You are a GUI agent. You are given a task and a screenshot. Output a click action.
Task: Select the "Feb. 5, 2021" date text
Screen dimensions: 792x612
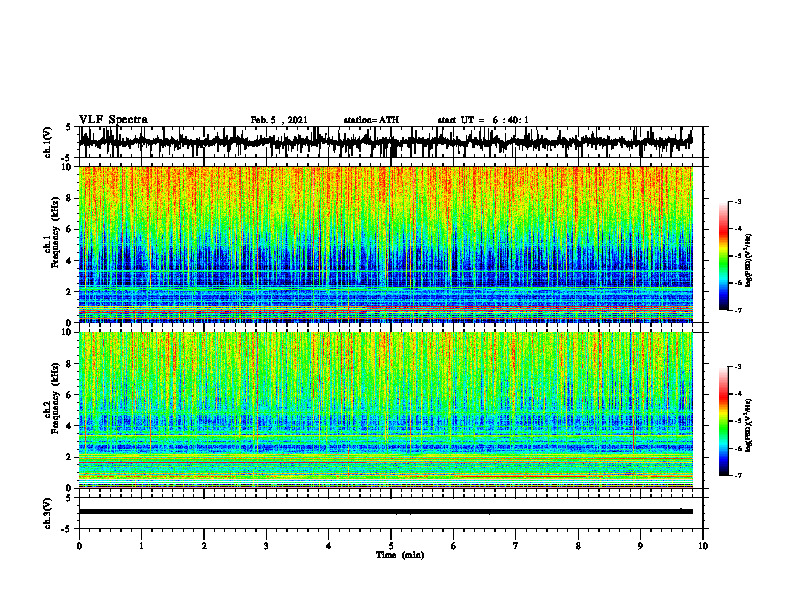click(x=279, y=120)
